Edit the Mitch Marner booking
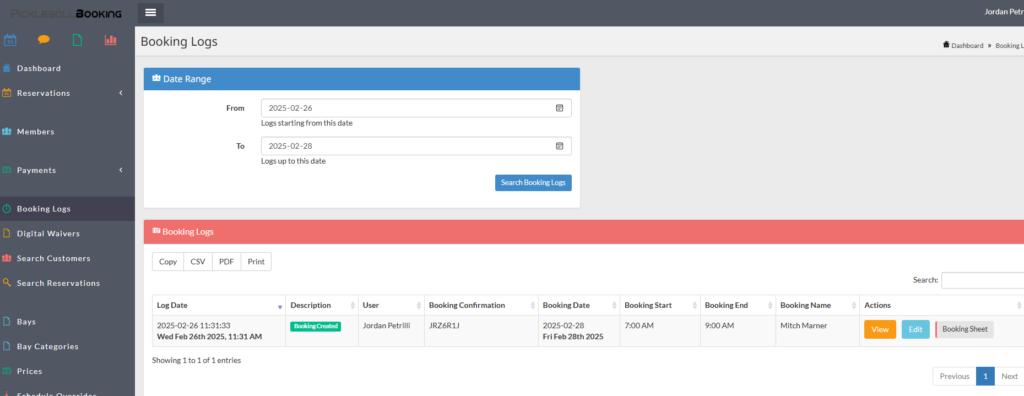 [916, 329]
